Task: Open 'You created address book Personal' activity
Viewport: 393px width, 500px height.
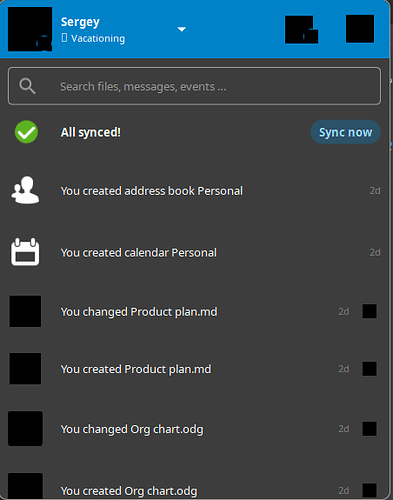Action: pos(194,191)
